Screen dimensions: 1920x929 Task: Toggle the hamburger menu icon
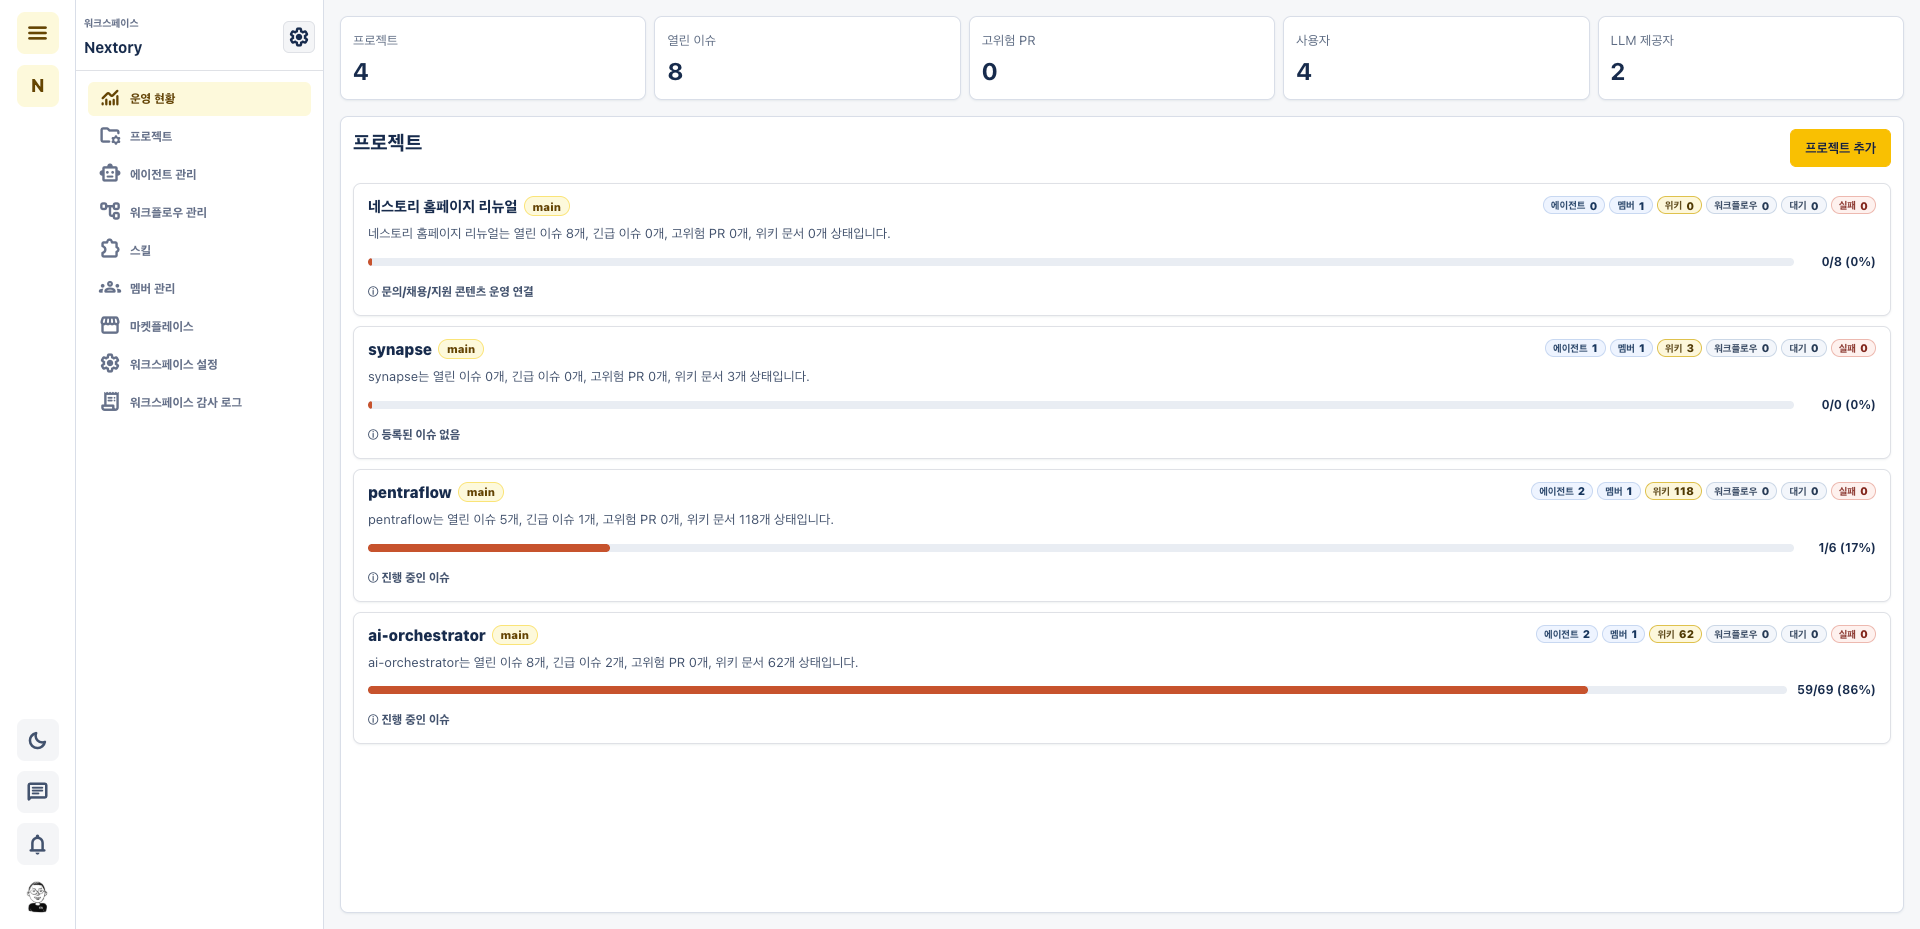[37, 33]
